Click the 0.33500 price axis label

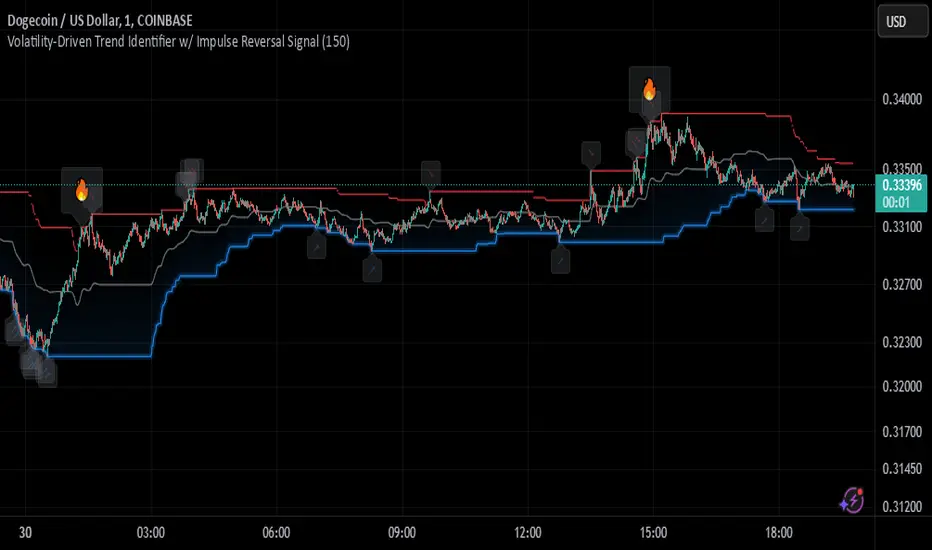click(902, 169)
